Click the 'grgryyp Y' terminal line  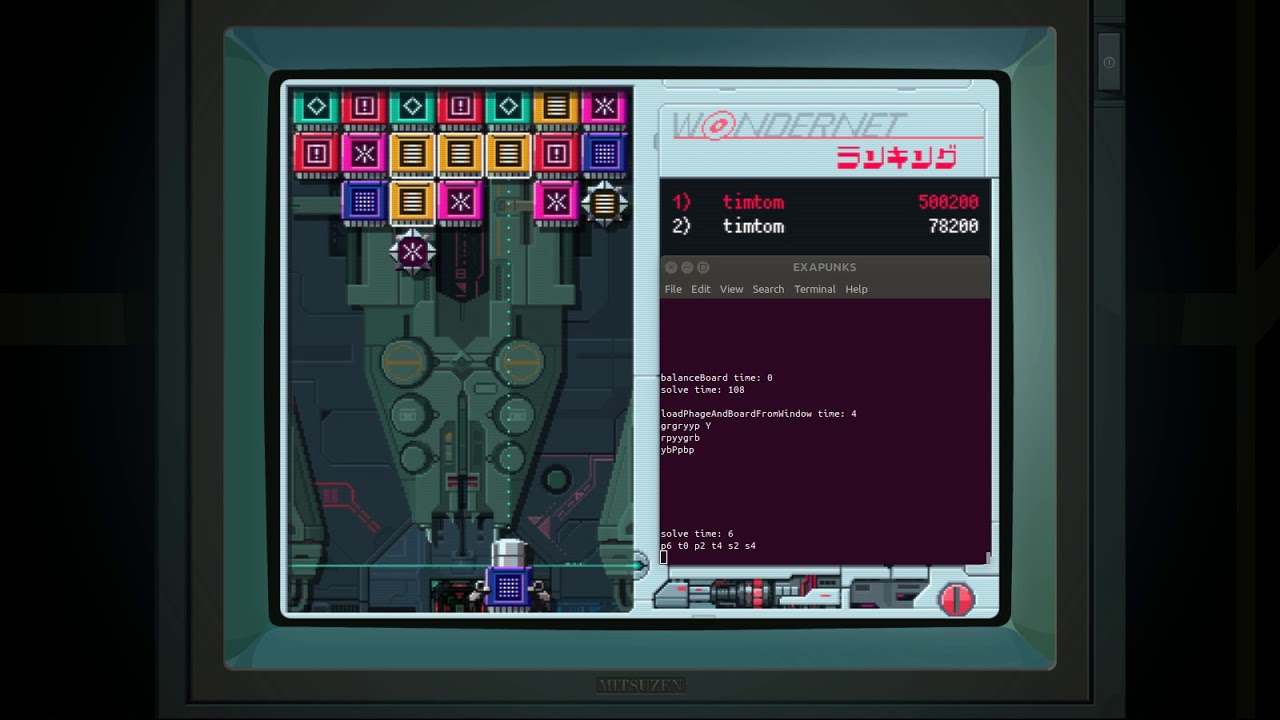pyautogui.click(x=686, y=426)
